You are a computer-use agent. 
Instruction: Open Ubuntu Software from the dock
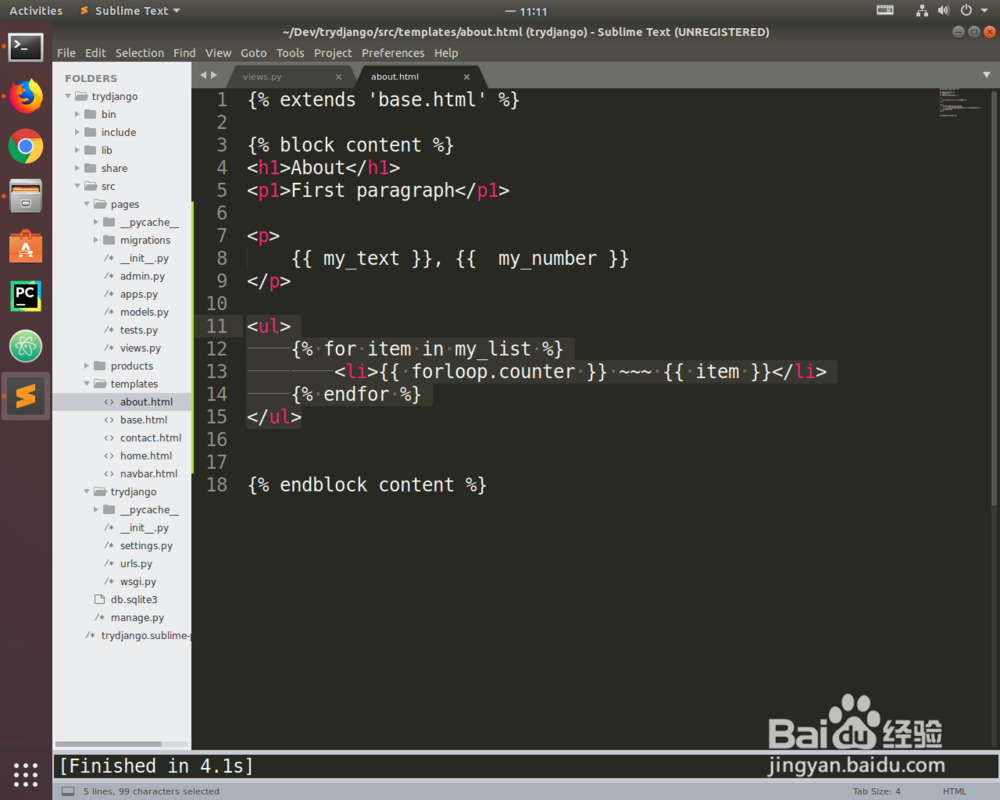(26, 246)
